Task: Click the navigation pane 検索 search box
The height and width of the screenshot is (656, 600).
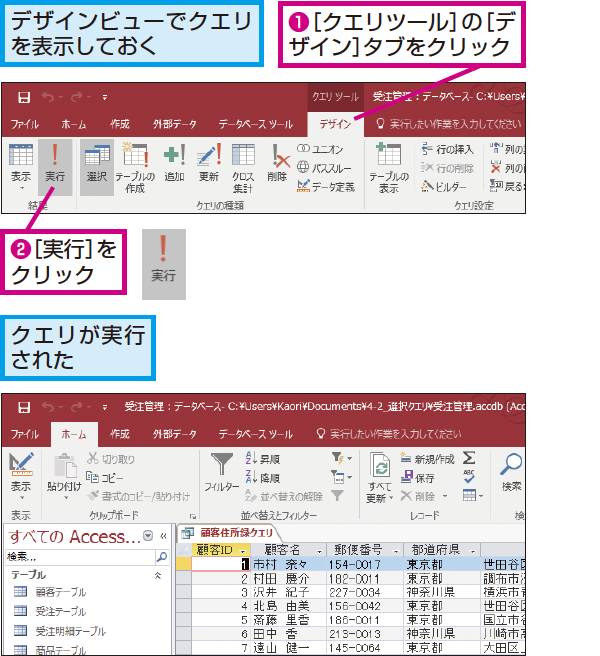Action: 80,556
